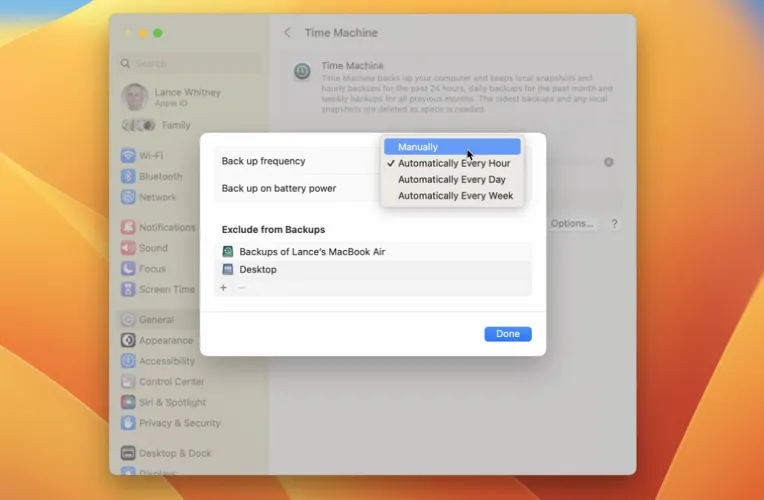Choose Automatically Every Hour option
The height and width of the screenshot is (500, 764).
coord(453,163)
